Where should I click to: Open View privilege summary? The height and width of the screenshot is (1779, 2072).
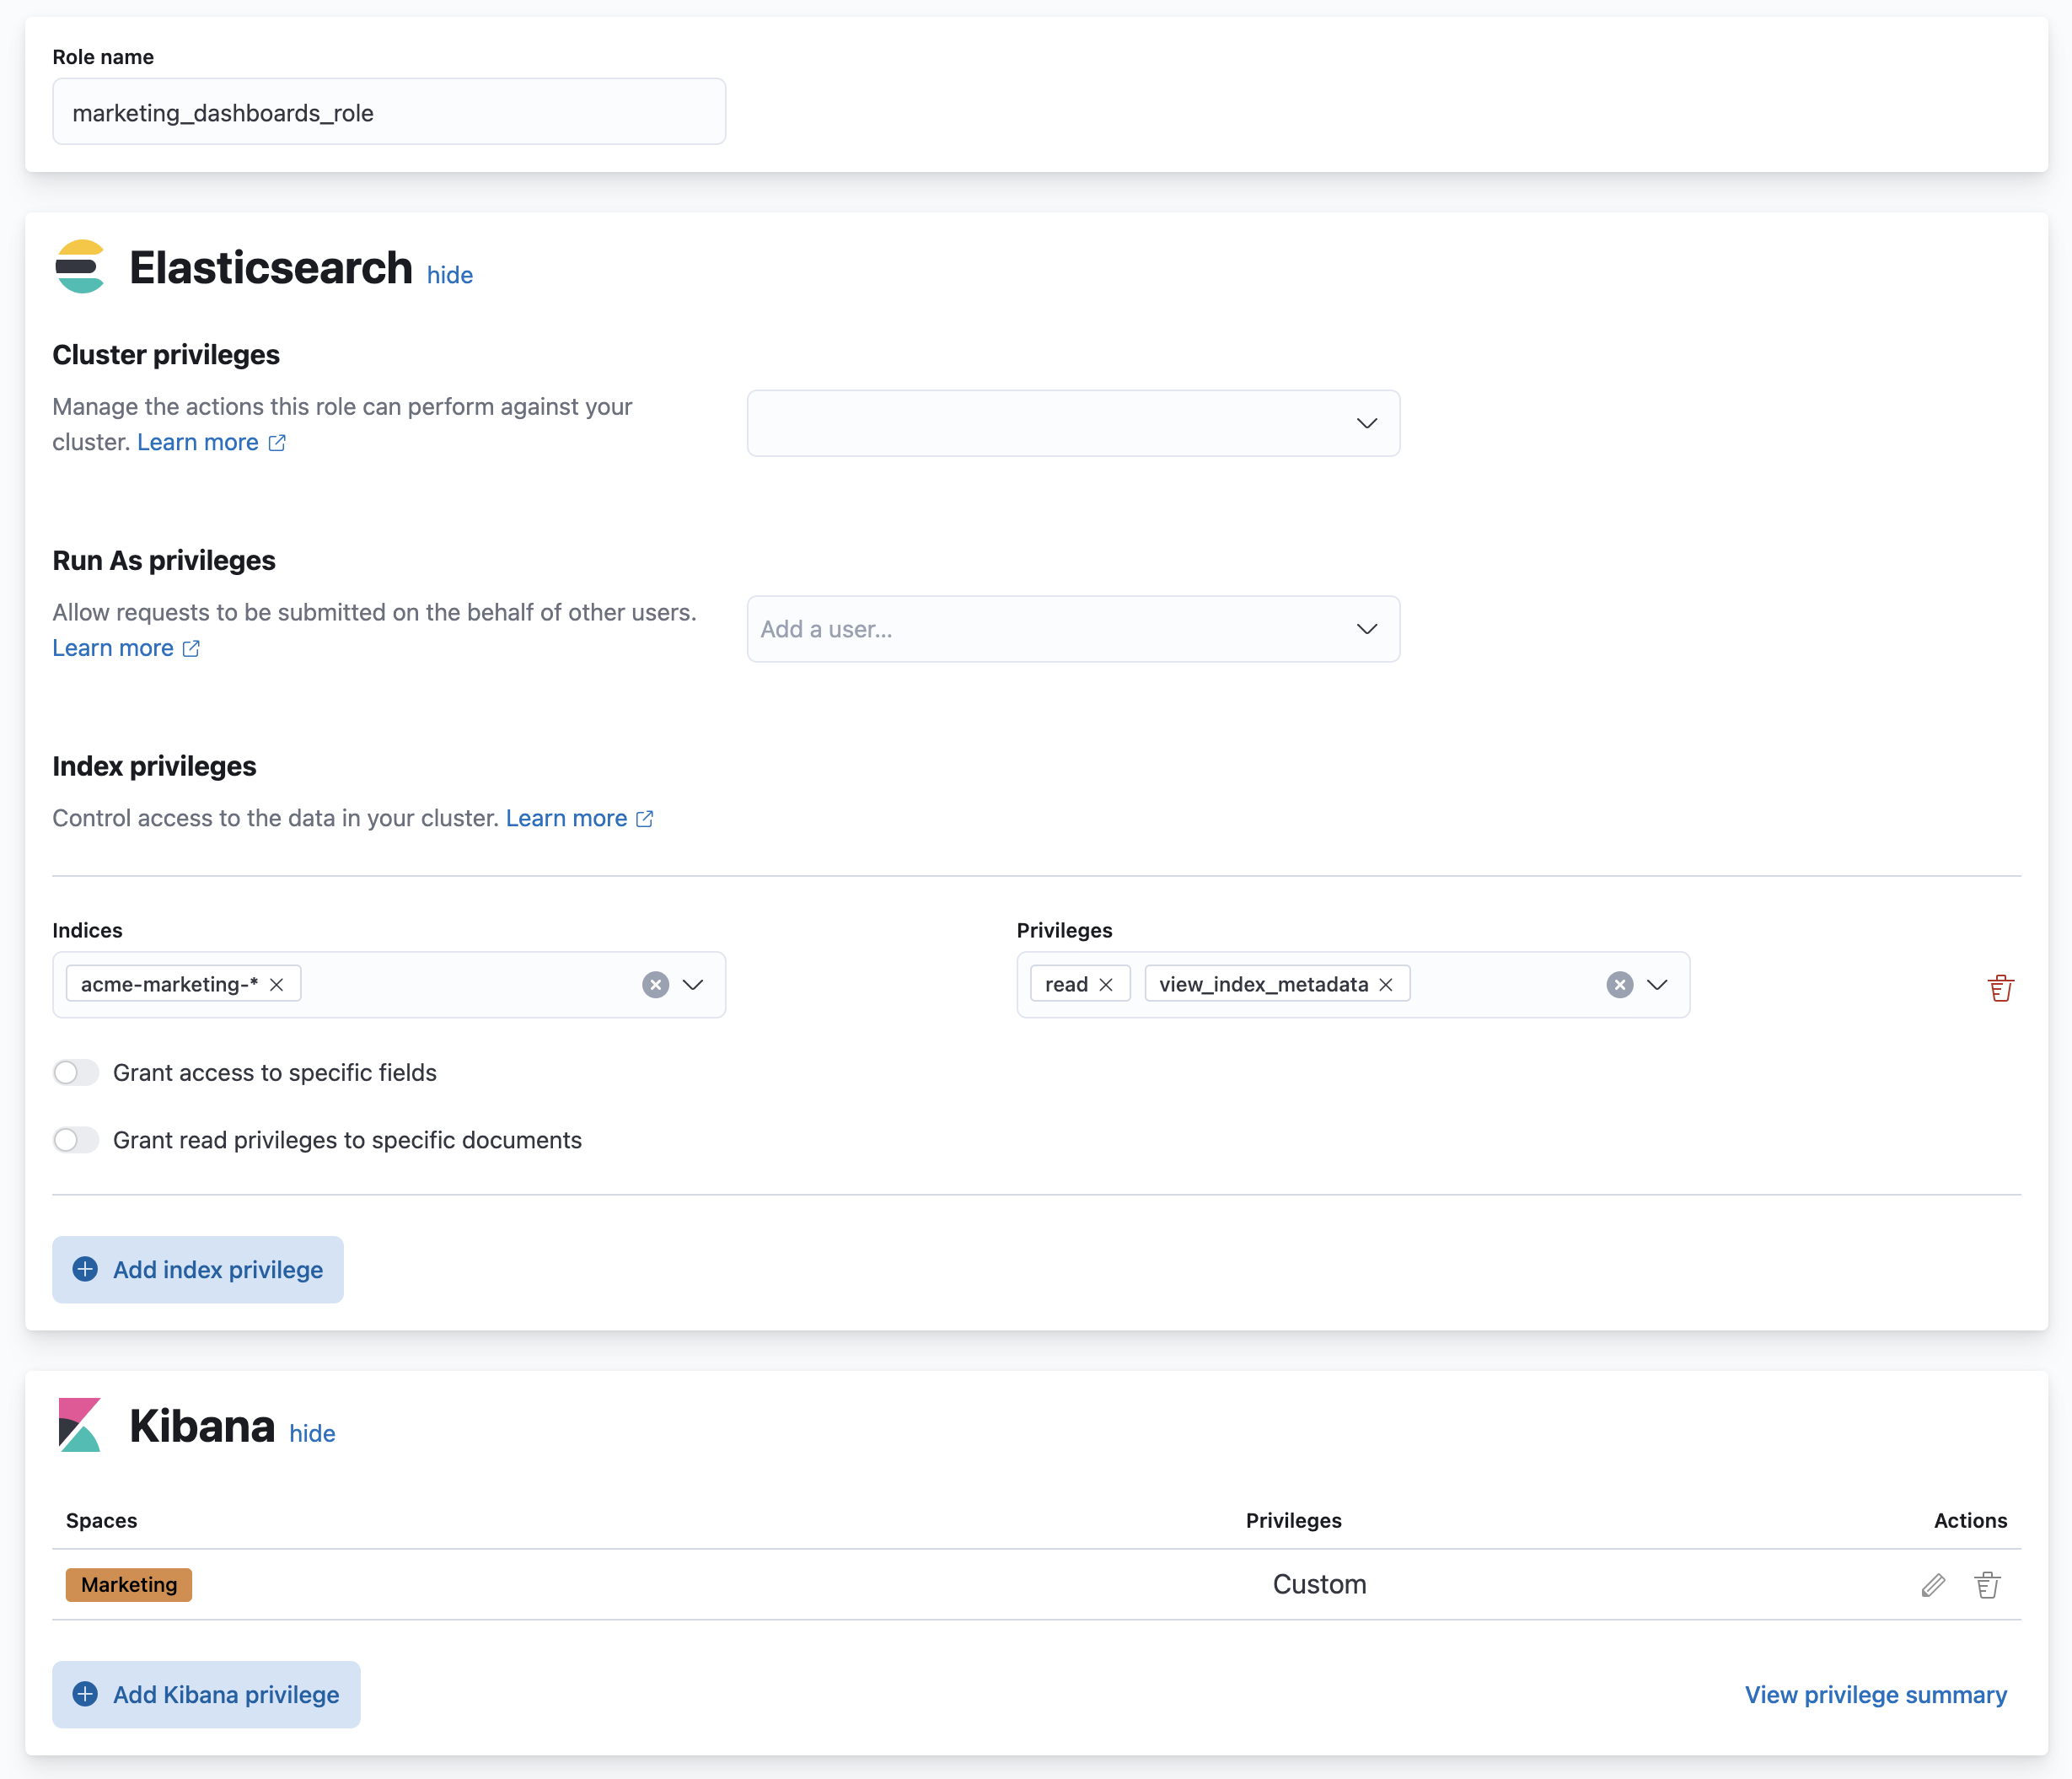[x=1875, y=1694]
